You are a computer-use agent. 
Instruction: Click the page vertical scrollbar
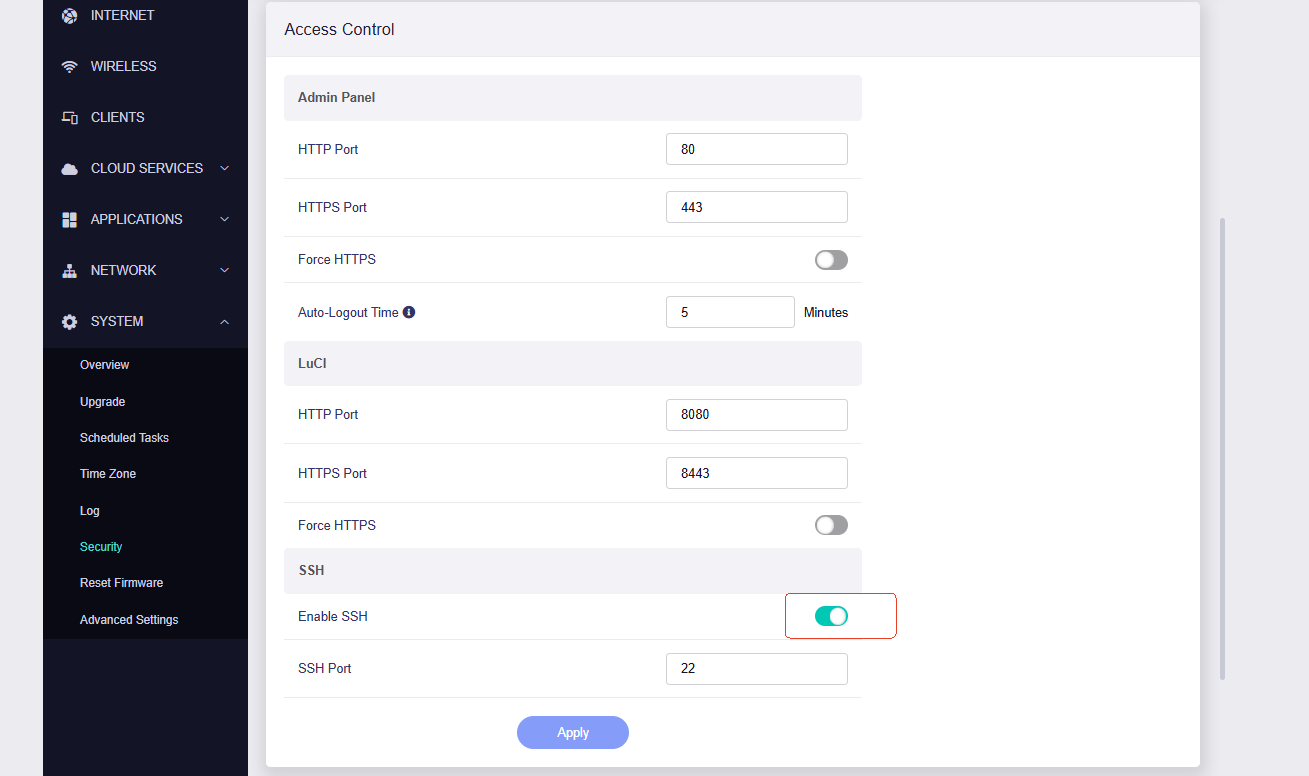click(x=1222, y=448)
